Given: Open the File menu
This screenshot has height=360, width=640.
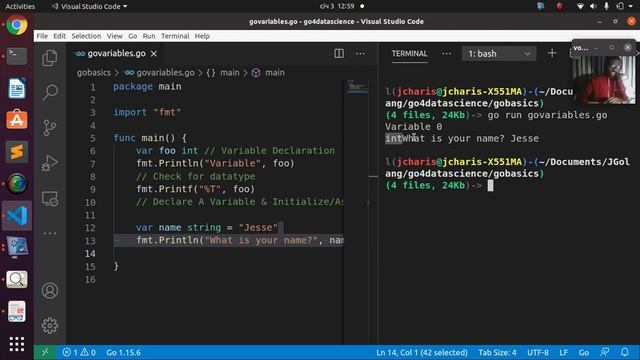Looking at the screenshot, I should click(42, 36).
